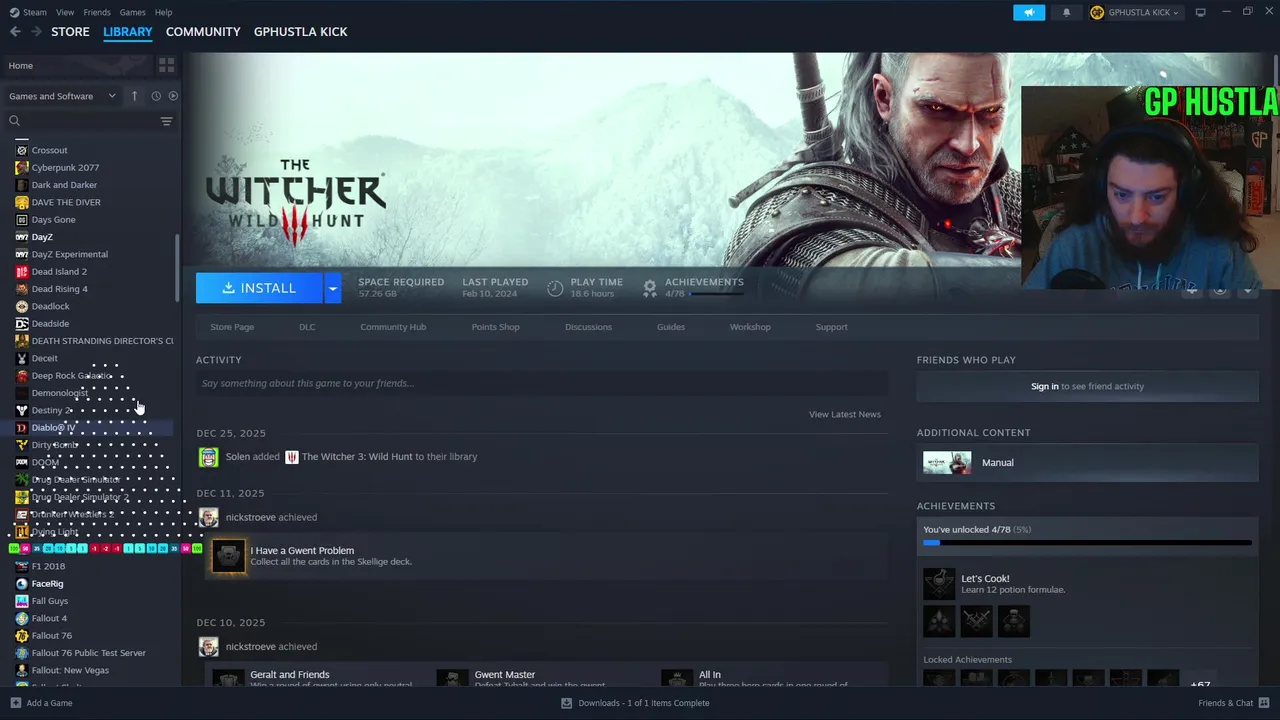Visit the Community Hub link
The width and height of the screenshot is (1280, 720).
pos(393,327)
